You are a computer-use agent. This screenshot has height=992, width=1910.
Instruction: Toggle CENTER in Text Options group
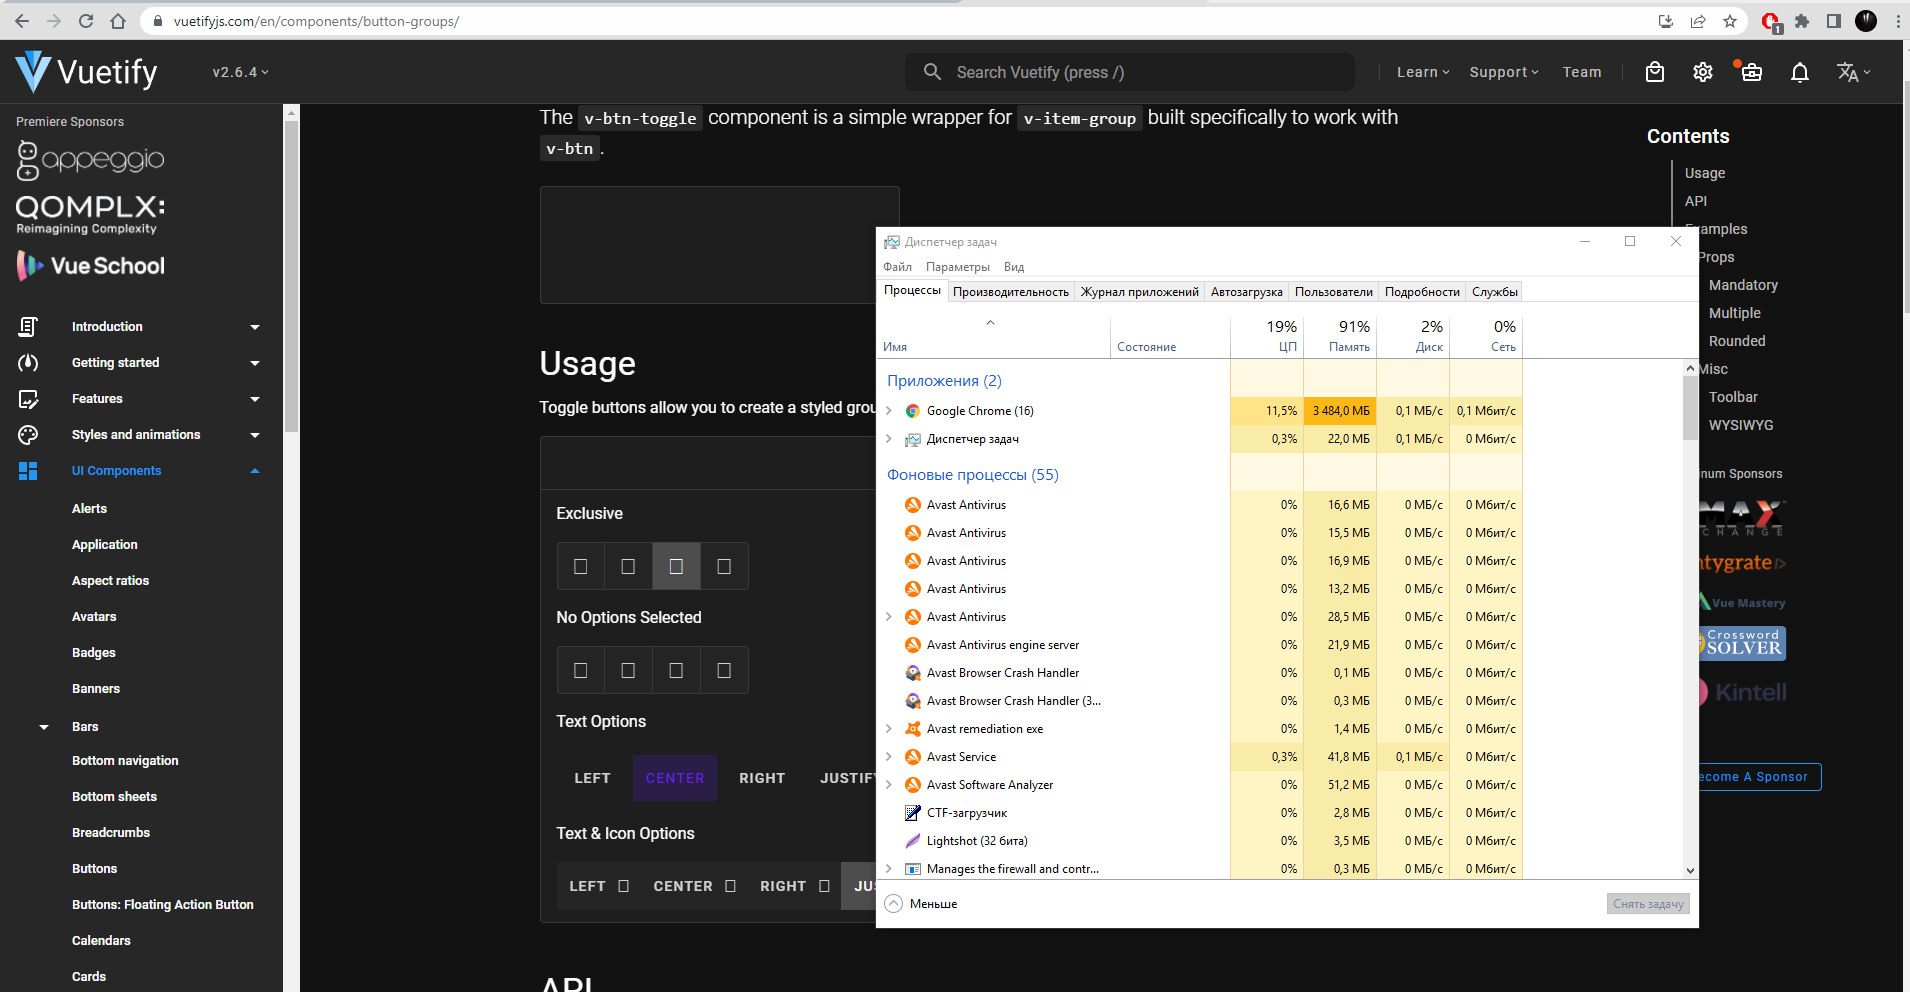coord(675,778)
